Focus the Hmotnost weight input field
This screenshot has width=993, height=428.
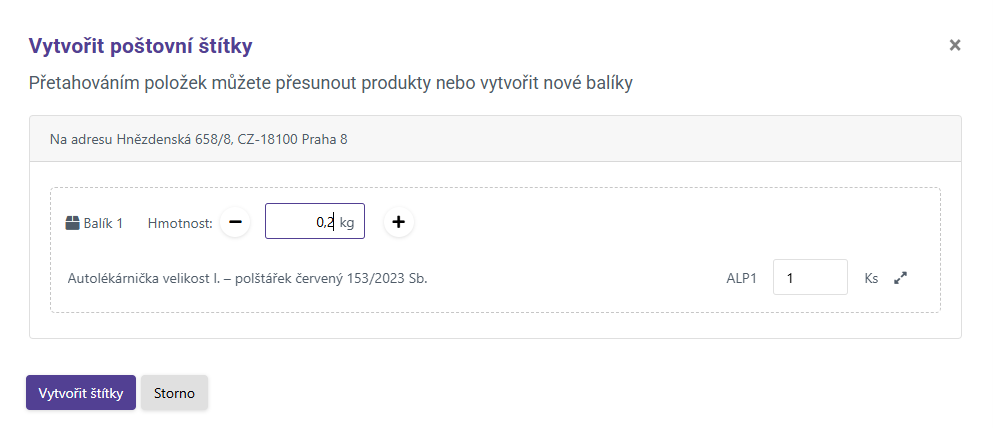point(302,222)
